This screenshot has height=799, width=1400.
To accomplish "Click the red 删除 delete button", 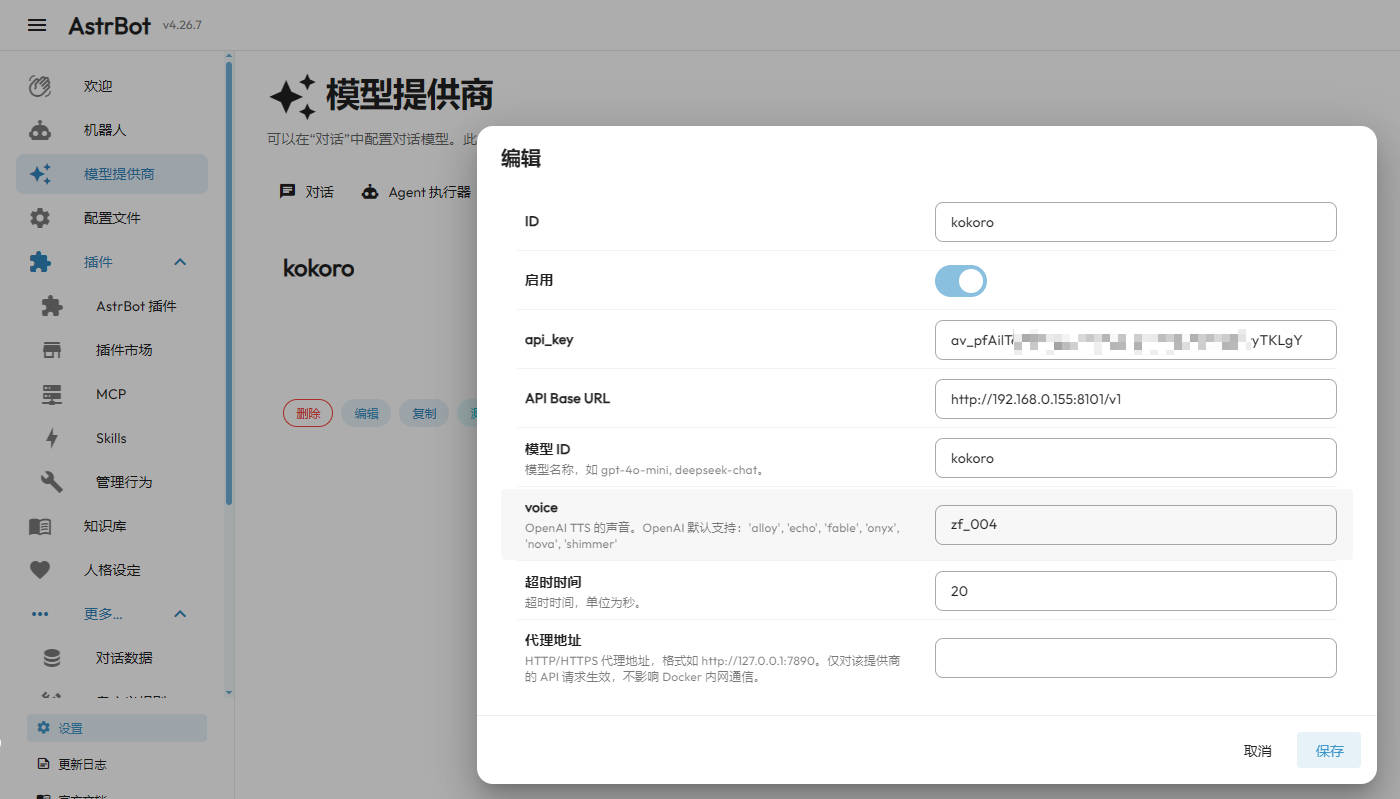I will 308,413.
